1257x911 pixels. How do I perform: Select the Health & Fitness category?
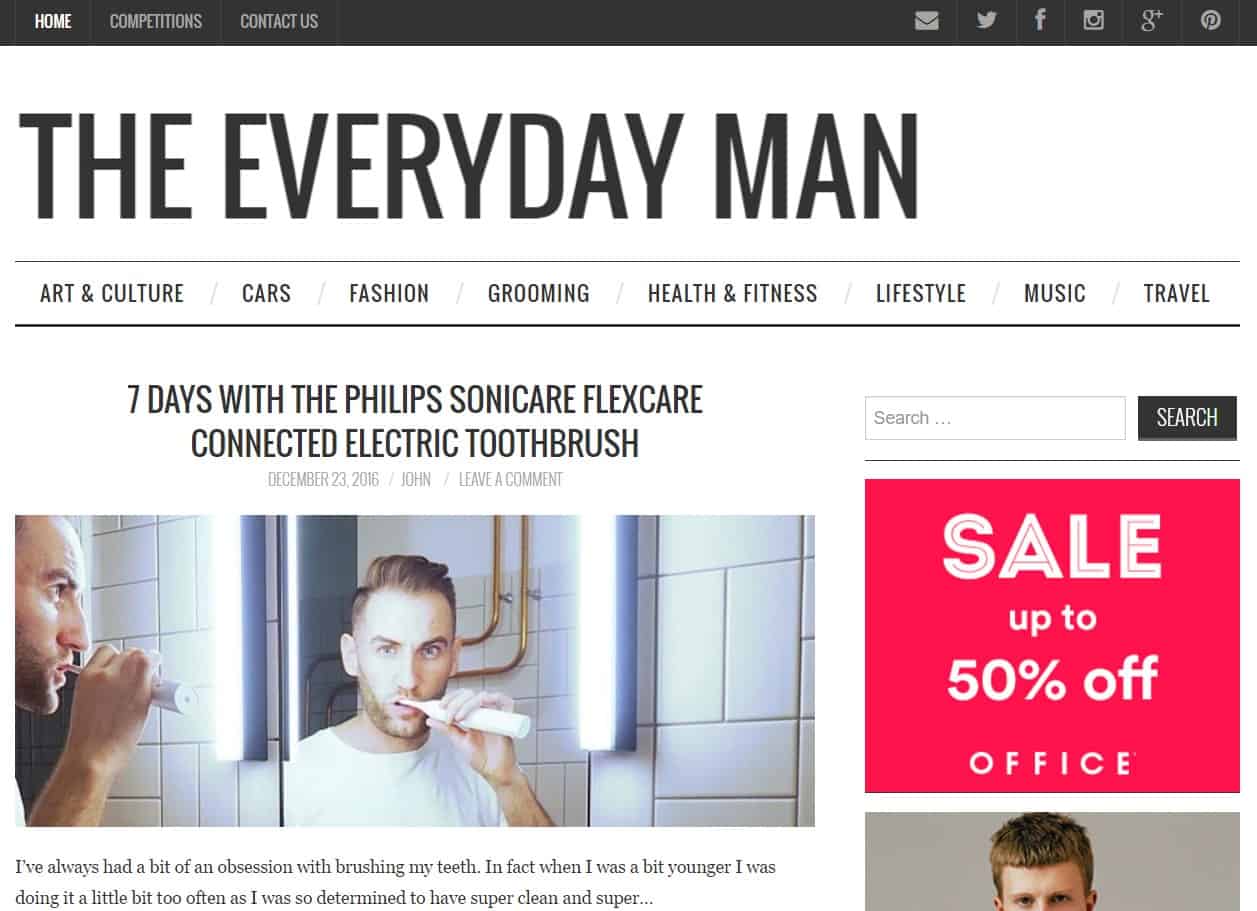733,293
